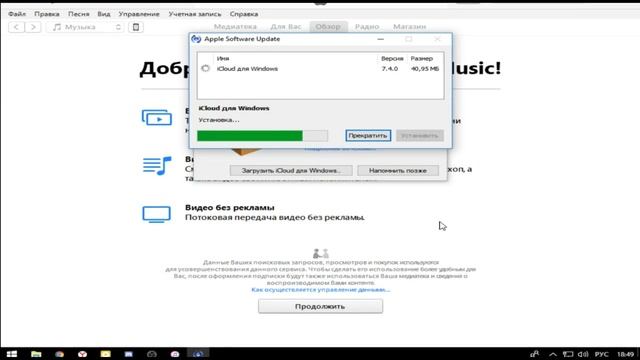640x360 pixels.
Task: Click the Напомнить позже button
Action: pos(398,170)
